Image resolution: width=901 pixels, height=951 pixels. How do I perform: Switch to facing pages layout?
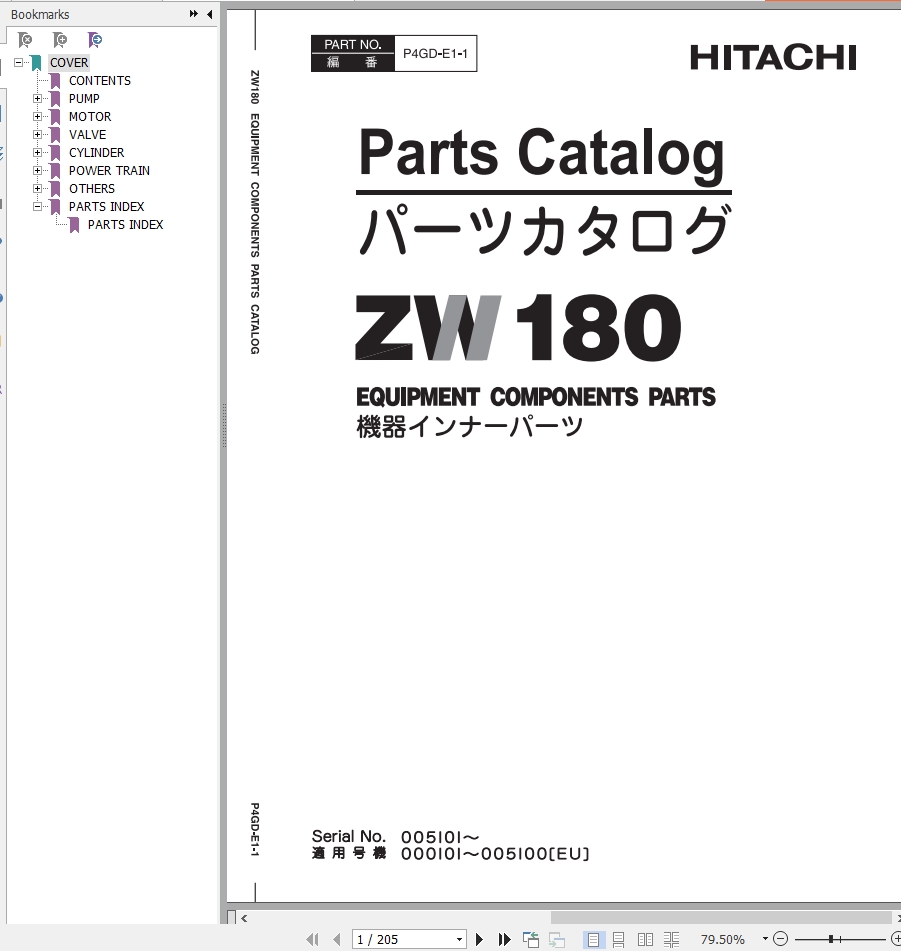(645, 939)
